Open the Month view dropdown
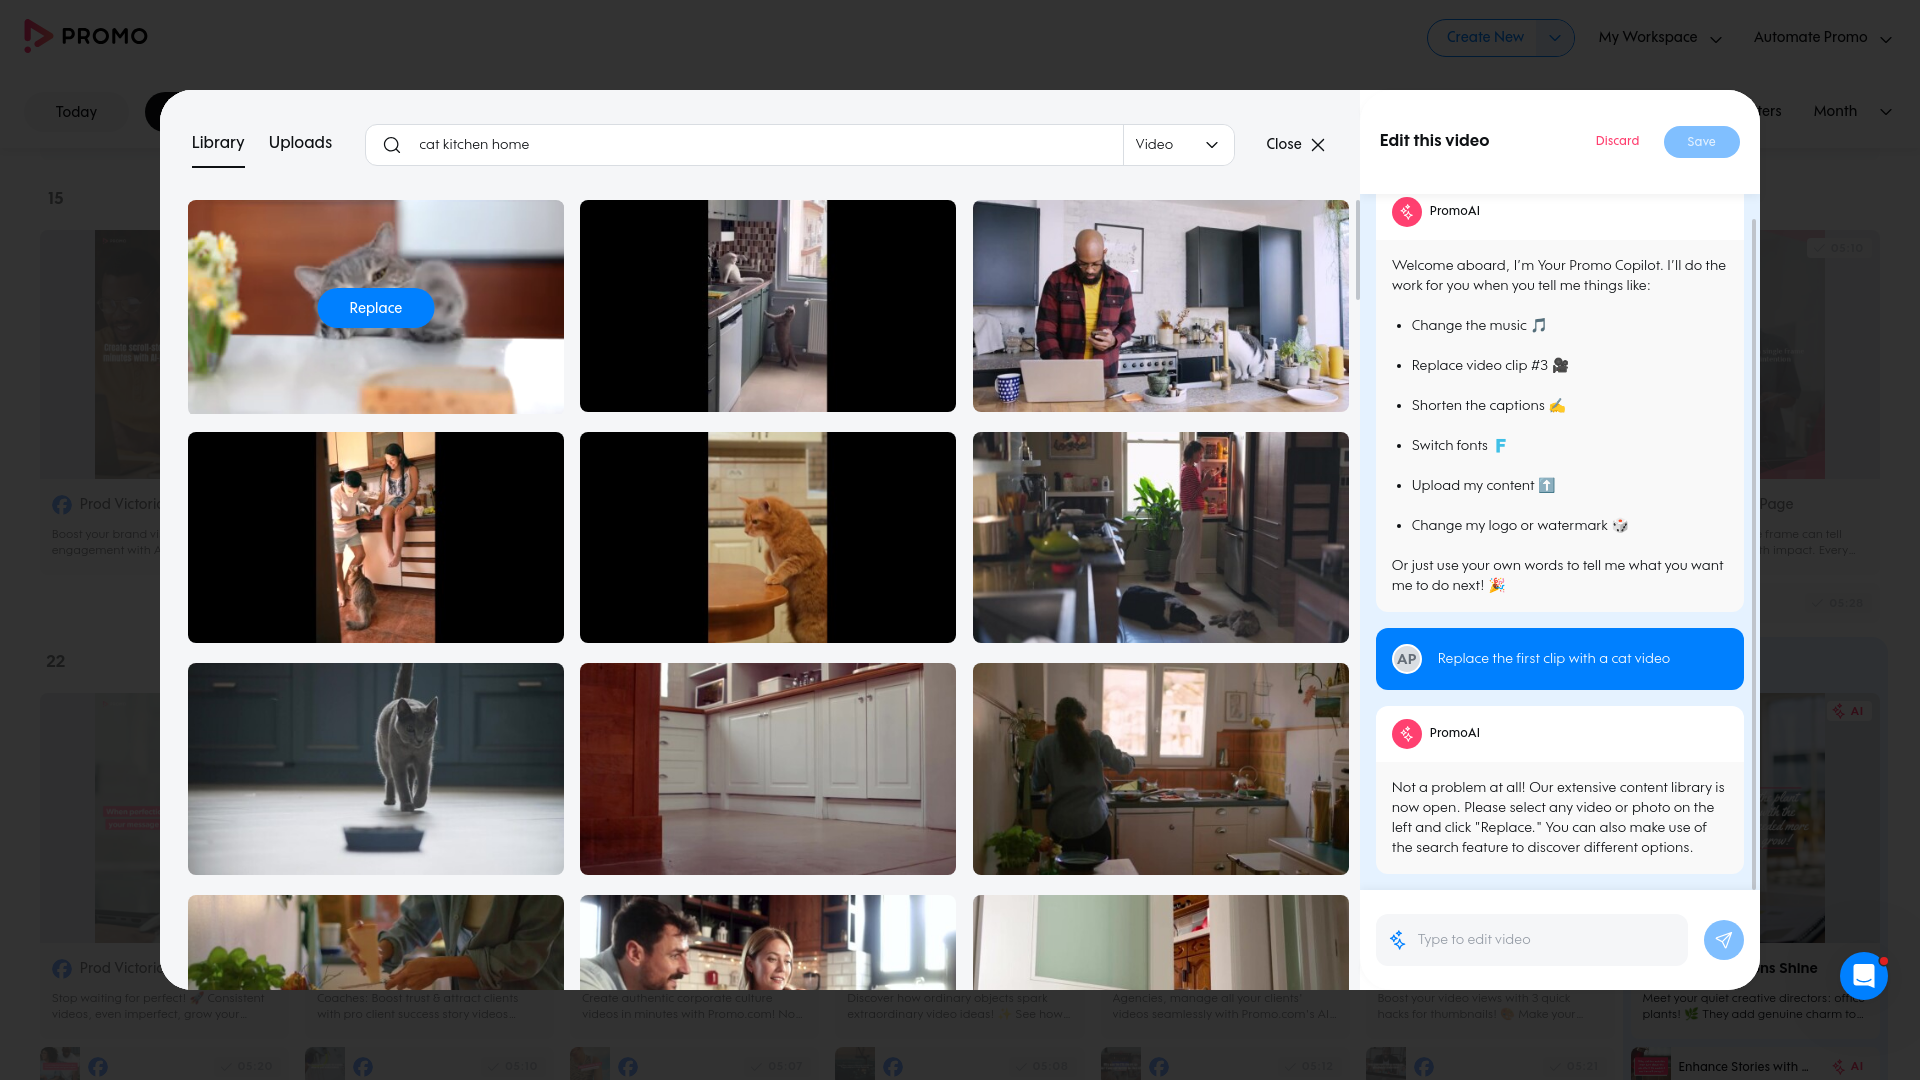 coord(1852,111)
